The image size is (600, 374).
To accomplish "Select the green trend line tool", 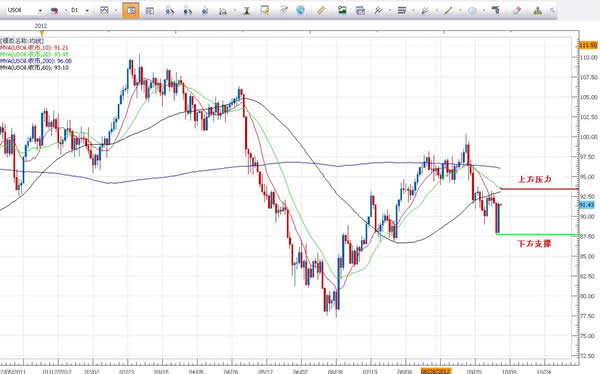I will tap(448, 11).
